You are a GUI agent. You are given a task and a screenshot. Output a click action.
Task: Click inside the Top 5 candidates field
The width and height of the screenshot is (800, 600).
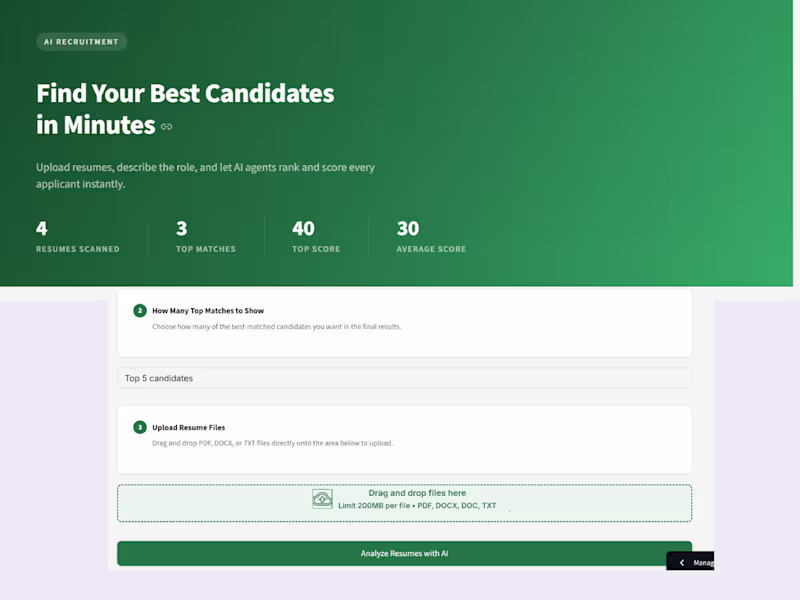300,377
